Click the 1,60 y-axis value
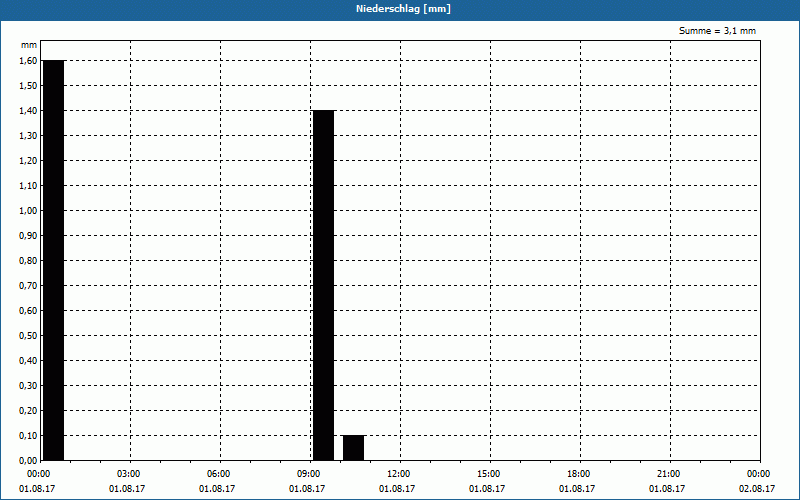 click(x=28, y=60)
